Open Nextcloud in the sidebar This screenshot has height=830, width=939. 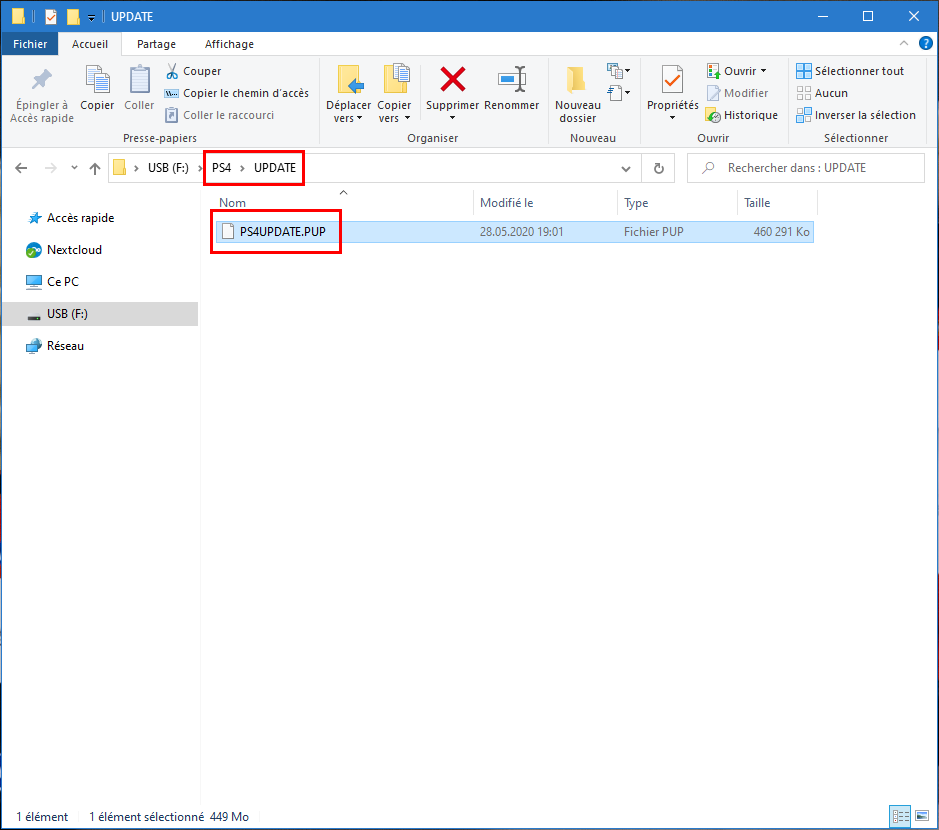64,250
